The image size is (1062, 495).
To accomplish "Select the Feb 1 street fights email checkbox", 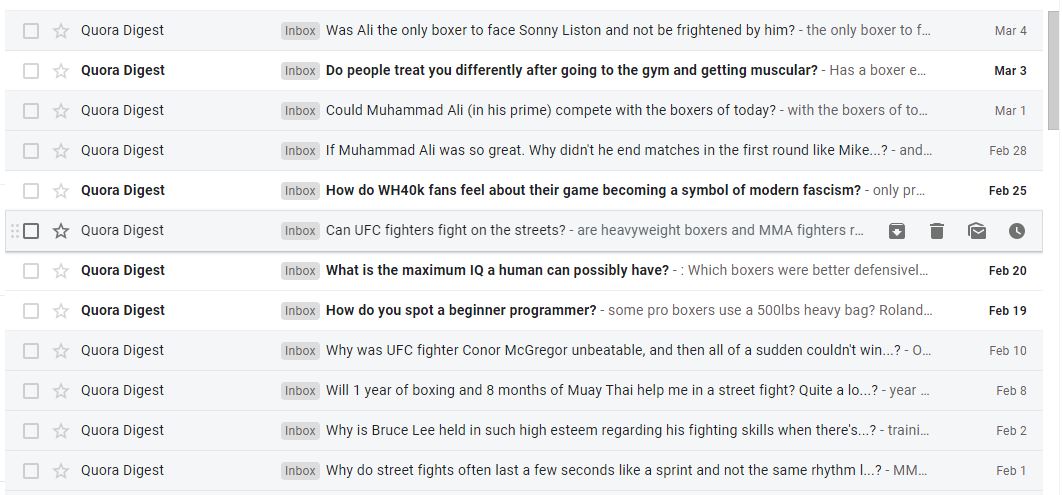I will tap(31, 471).
